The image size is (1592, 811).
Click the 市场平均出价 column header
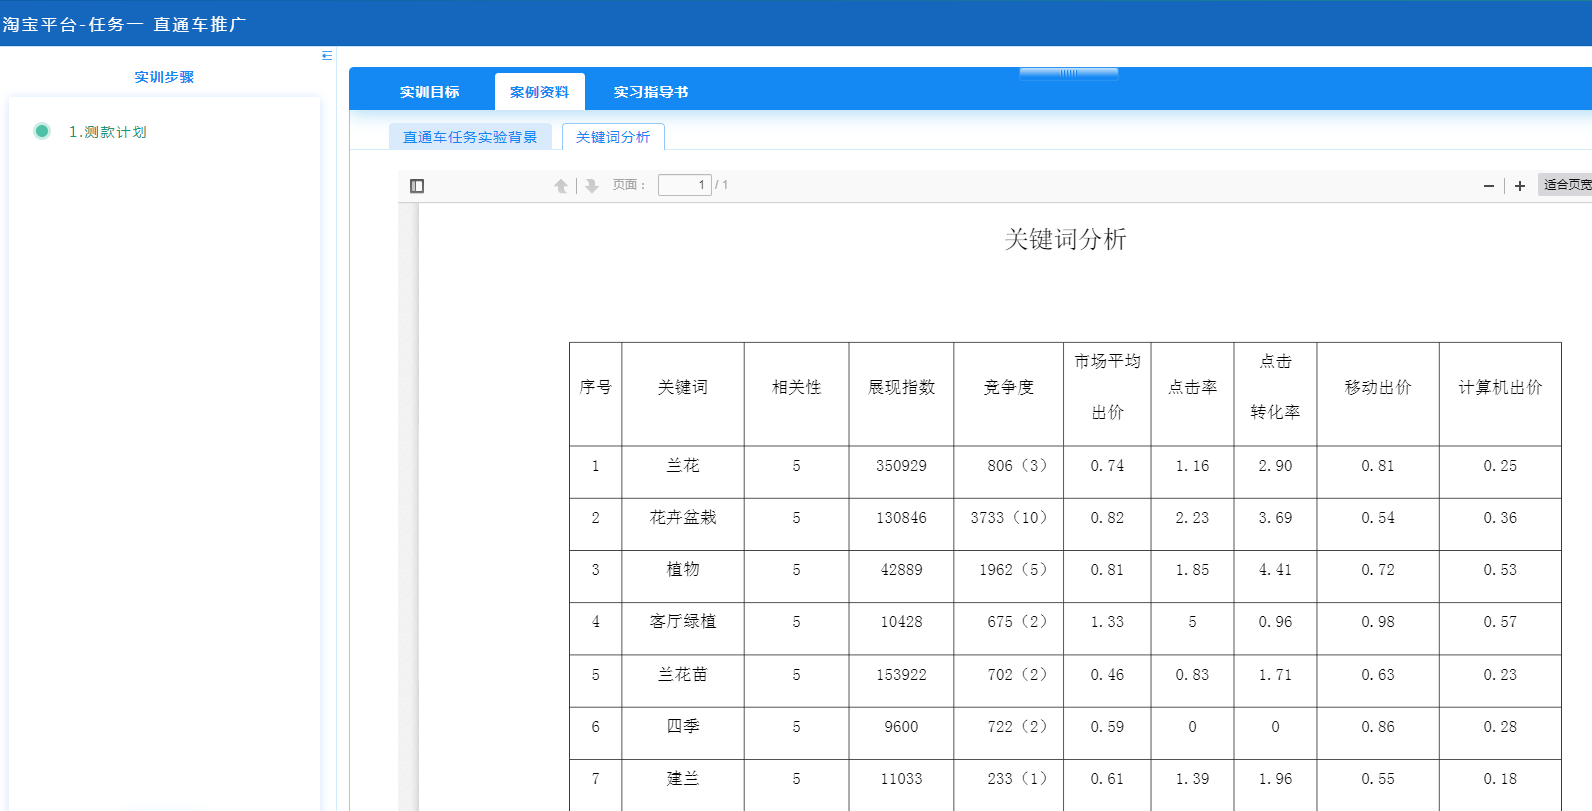[x=1107, y=387]
